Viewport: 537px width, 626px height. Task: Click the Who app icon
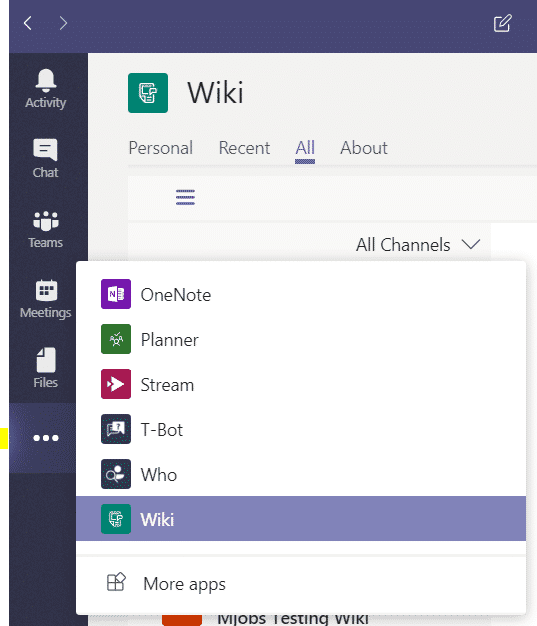pyautogui.click(x=116, y=474)
